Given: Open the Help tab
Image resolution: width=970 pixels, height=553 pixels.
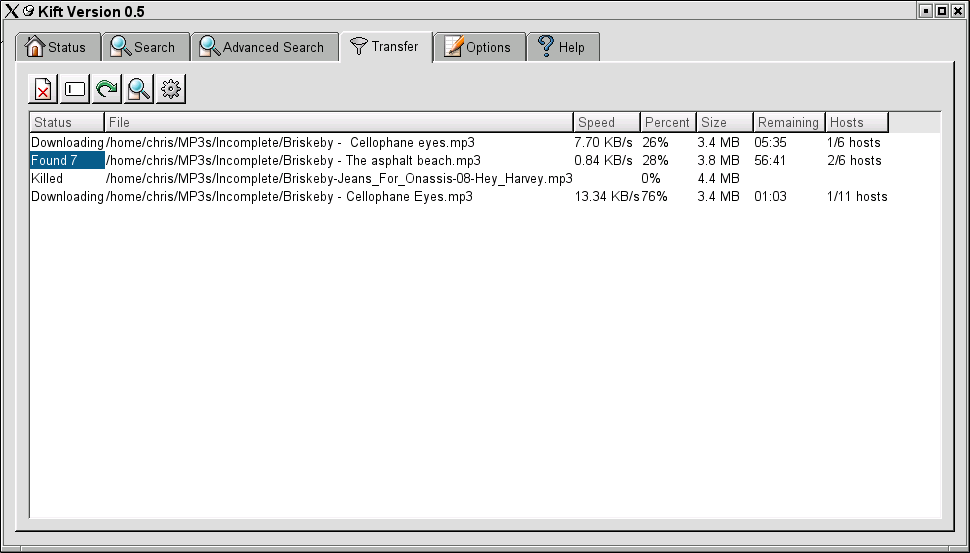Looking at the screenshot, I should point(563,47).
